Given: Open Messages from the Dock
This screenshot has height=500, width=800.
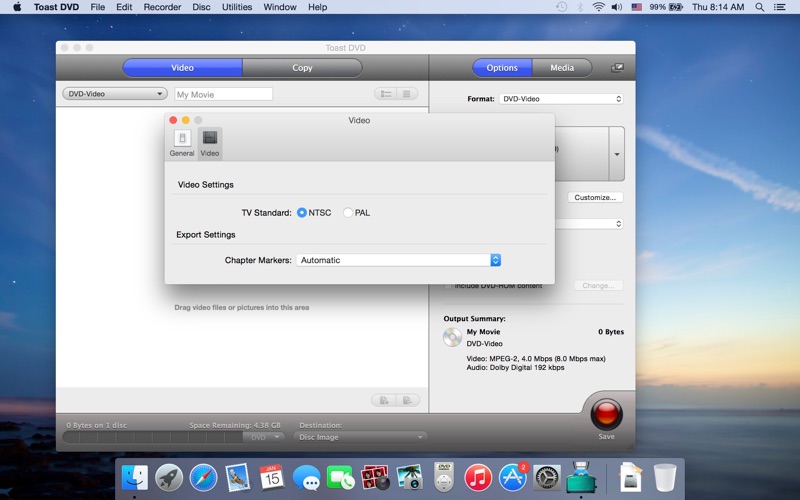Looking at the screenshot, I should point(306,479).
